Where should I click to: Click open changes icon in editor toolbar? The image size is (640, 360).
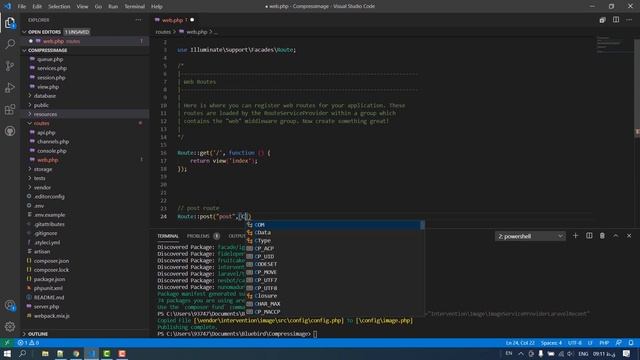[x=602, y=20]
